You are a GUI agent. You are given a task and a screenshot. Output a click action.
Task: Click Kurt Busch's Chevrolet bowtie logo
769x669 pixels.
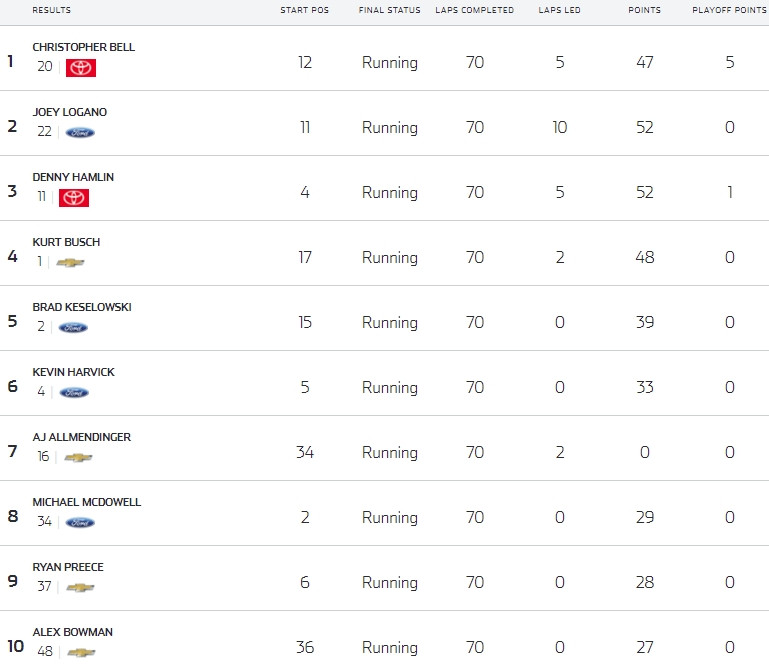click(x=70, y=263)
